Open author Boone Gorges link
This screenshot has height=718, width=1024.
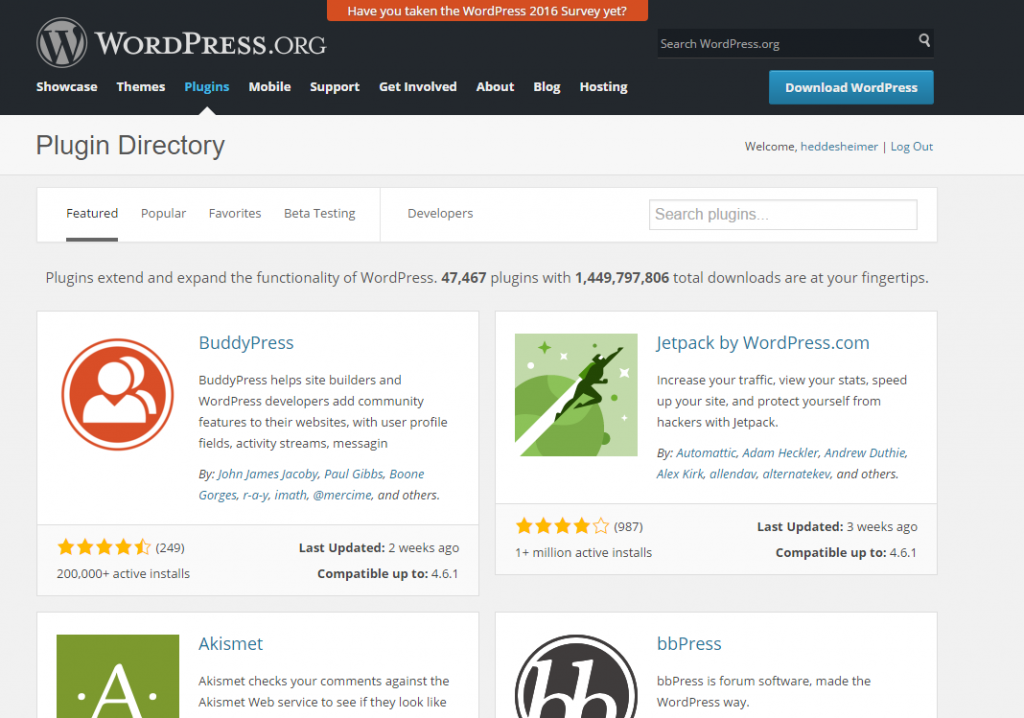pyautogui.click(x=312, y=484)
